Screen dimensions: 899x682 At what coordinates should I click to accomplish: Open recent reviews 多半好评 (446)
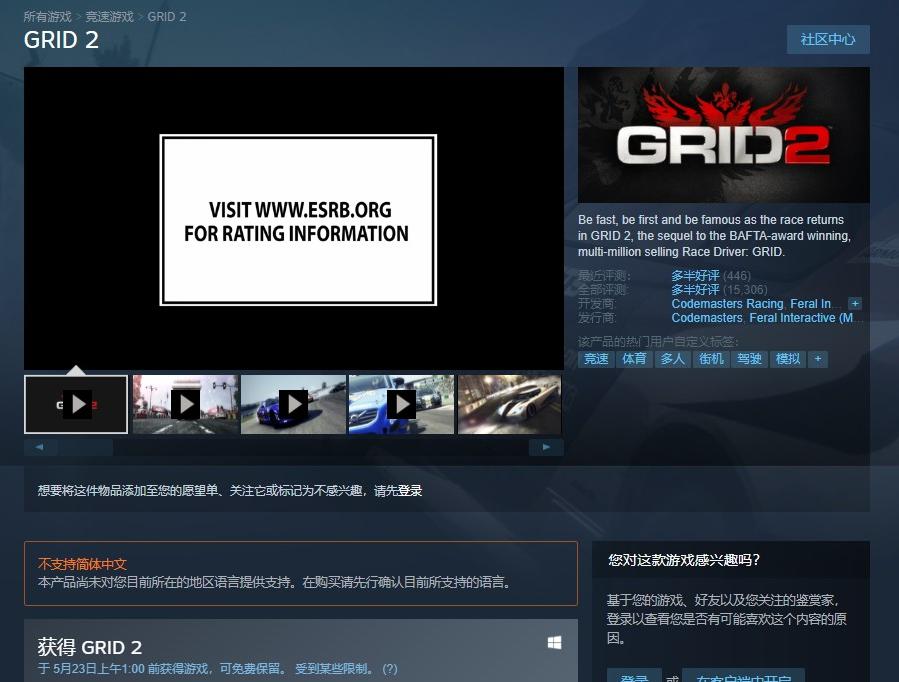711,276
